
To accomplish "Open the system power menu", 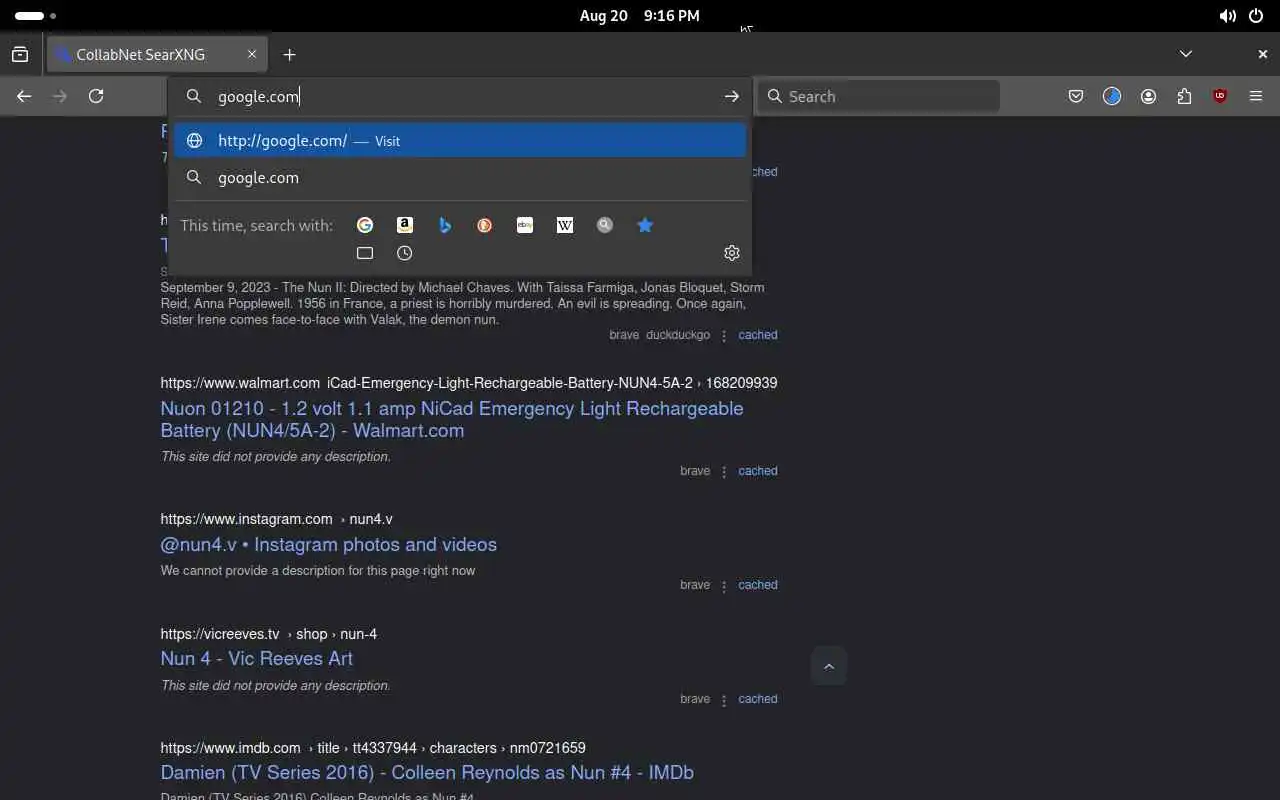I will click(x=1256, y=16).
